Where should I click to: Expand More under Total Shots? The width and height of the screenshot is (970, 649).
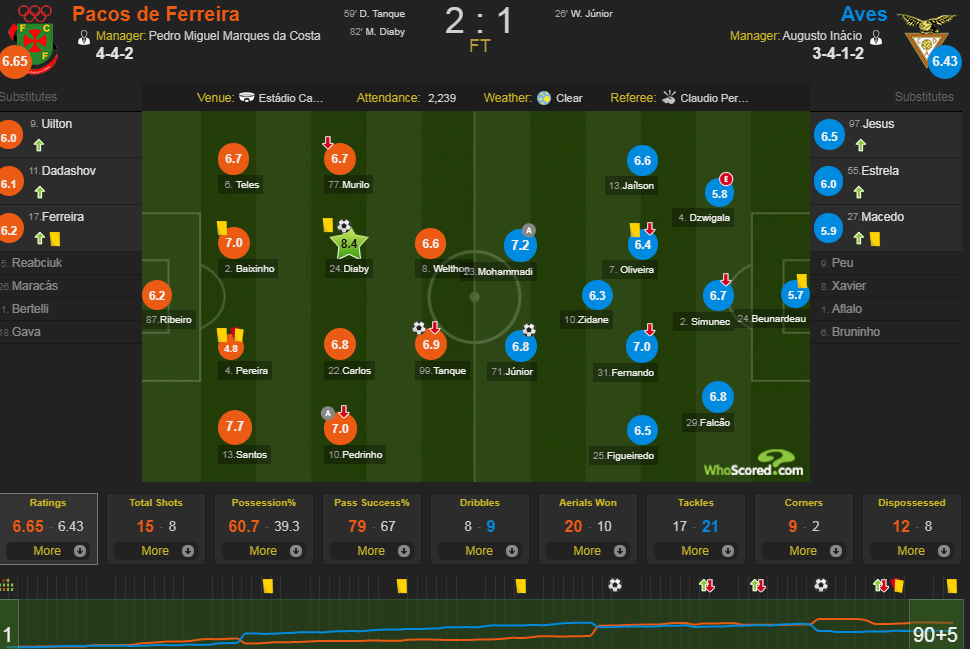(155, 550)
